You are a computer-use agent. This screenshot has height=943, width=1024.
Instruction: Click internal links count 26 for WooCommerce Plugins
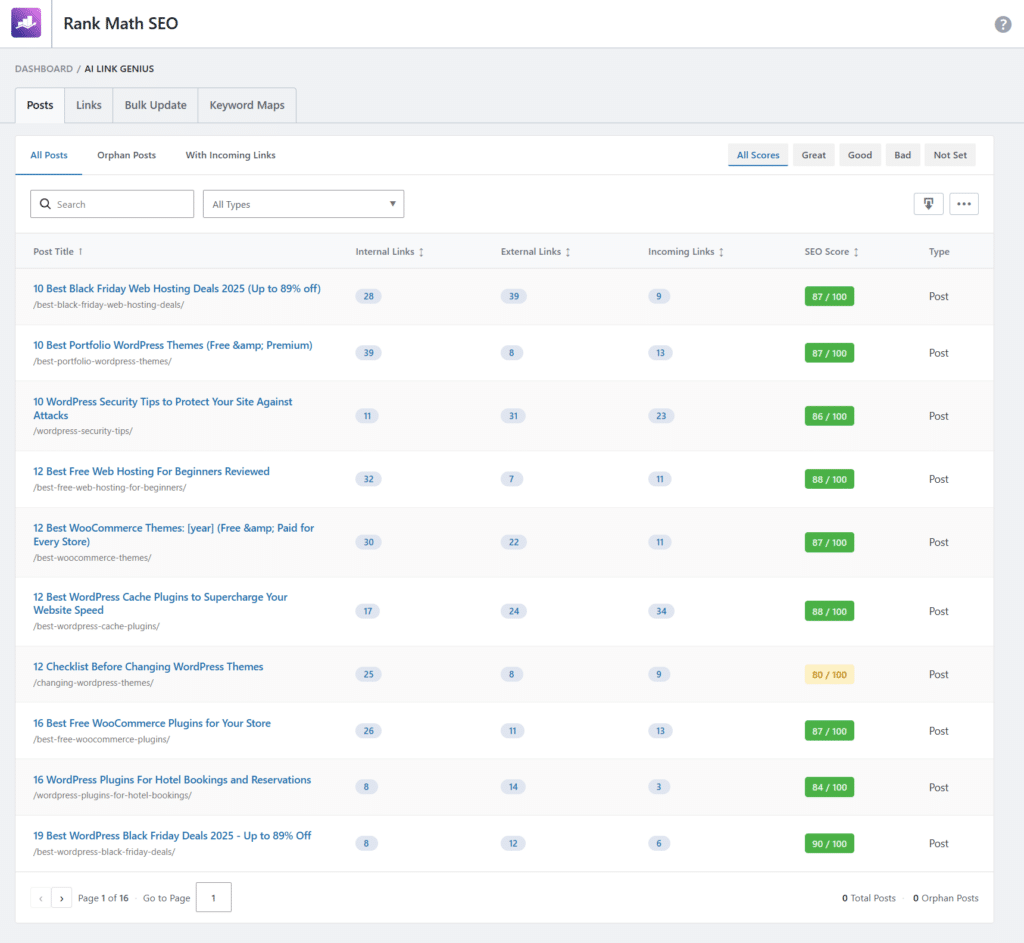[x=368, y=731]
